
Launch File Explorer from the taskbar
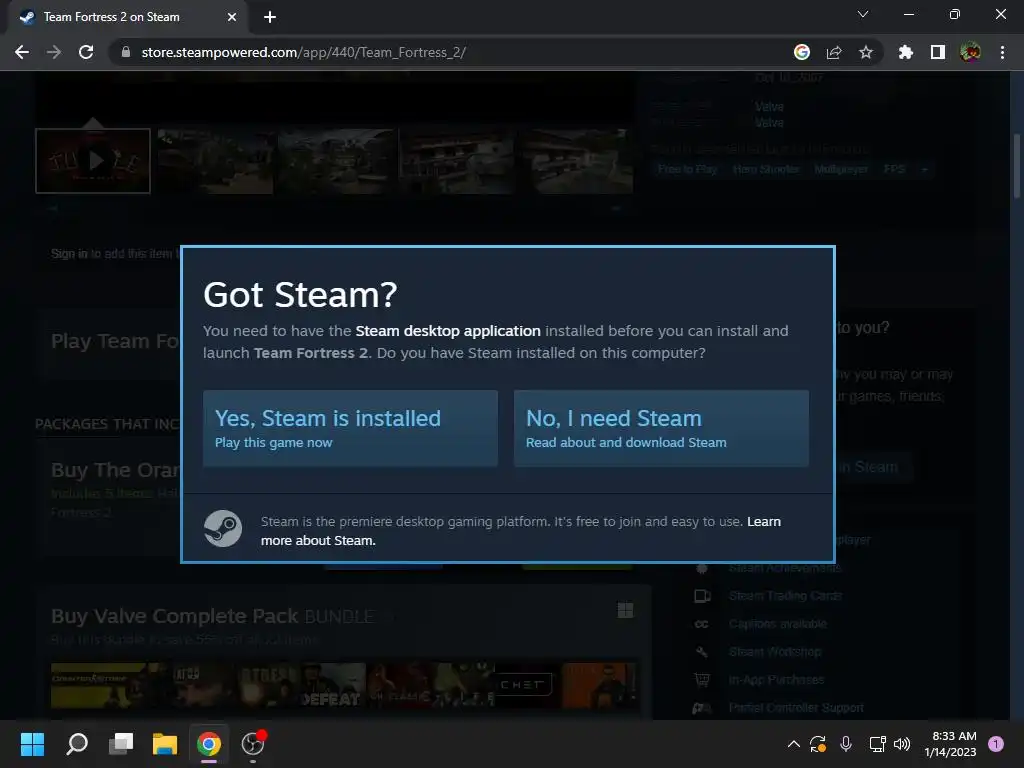click(165, 744)
